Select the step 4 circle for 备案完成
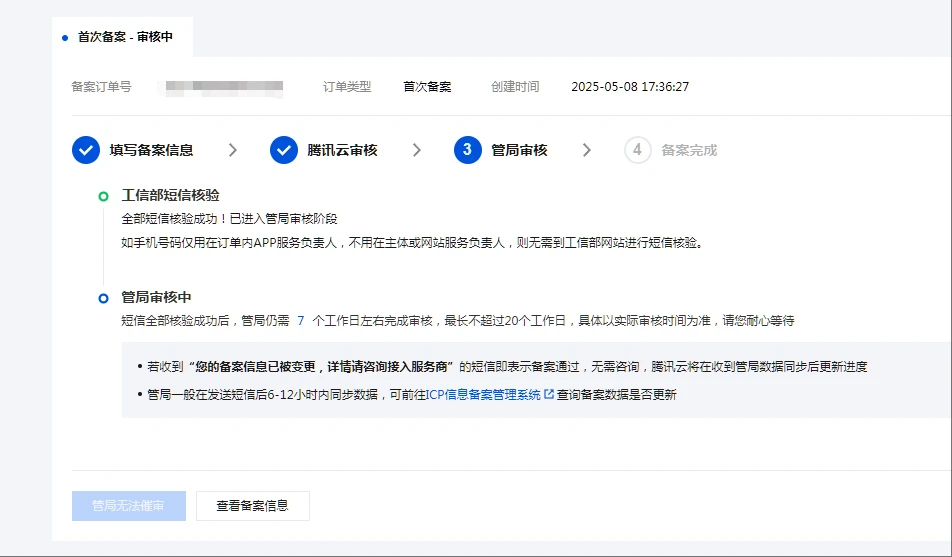The height and width of the screenshot is (557, 952). (x=637, y=150)
